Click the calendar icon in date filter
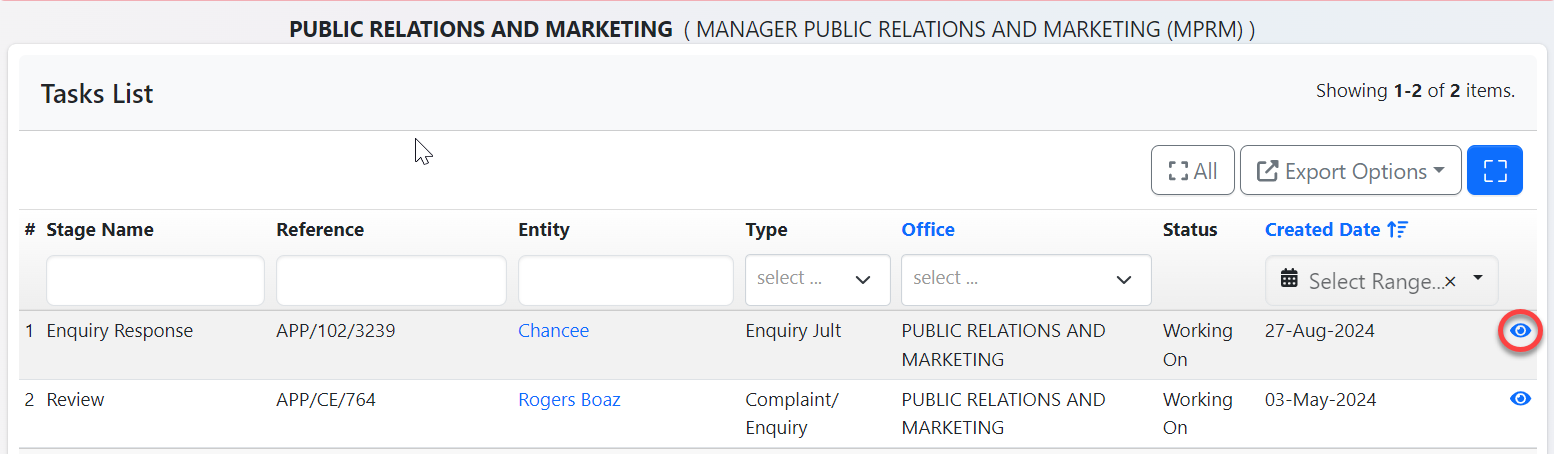 tap(1289, 280)
